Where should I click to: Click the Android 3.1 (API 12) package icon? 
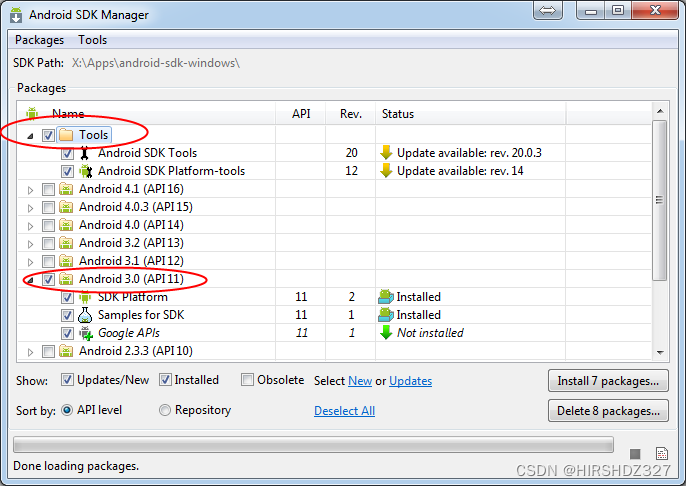(66, 261)
